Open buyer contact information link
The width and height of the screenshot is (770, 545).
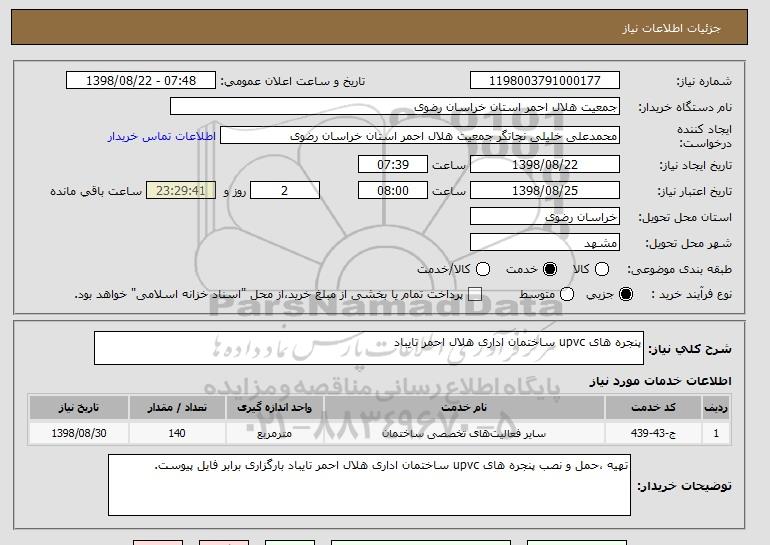[x=162, y=136]
